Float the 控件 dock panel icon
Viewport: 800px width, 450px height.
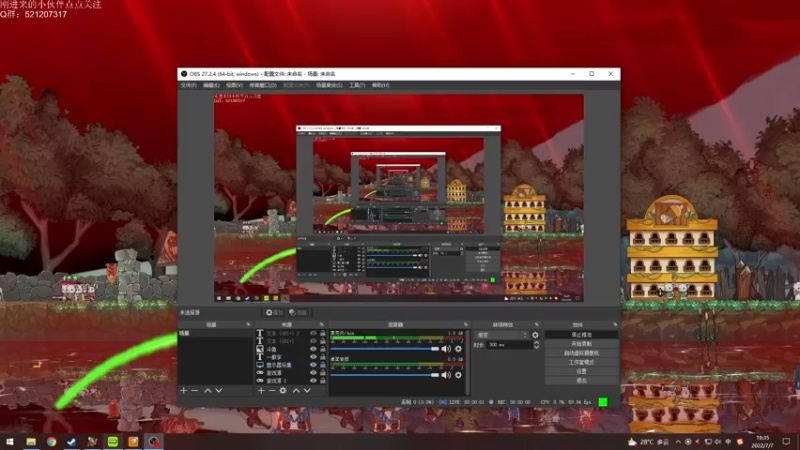coord(615,324)
